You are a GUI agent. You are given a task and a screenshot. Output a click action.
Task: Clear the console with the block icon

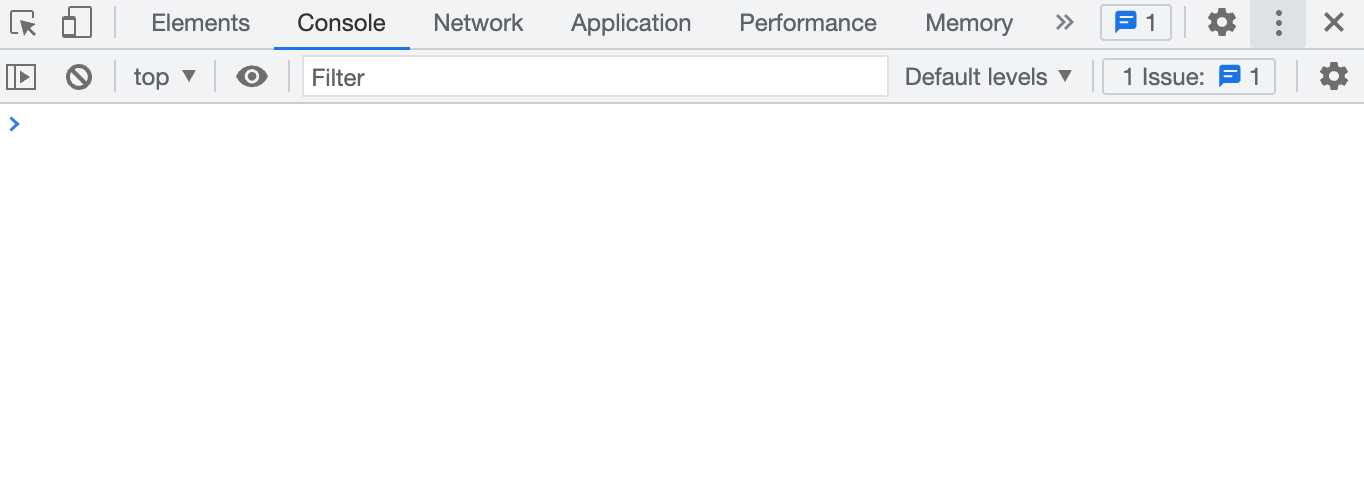tap(79, 77)
